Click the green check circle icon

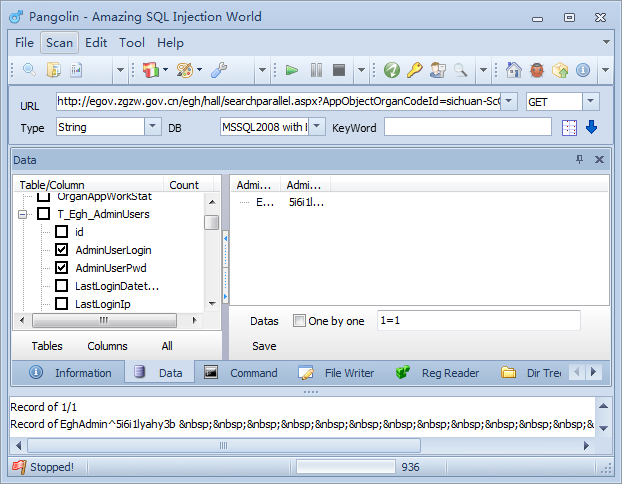coord(392,70)
